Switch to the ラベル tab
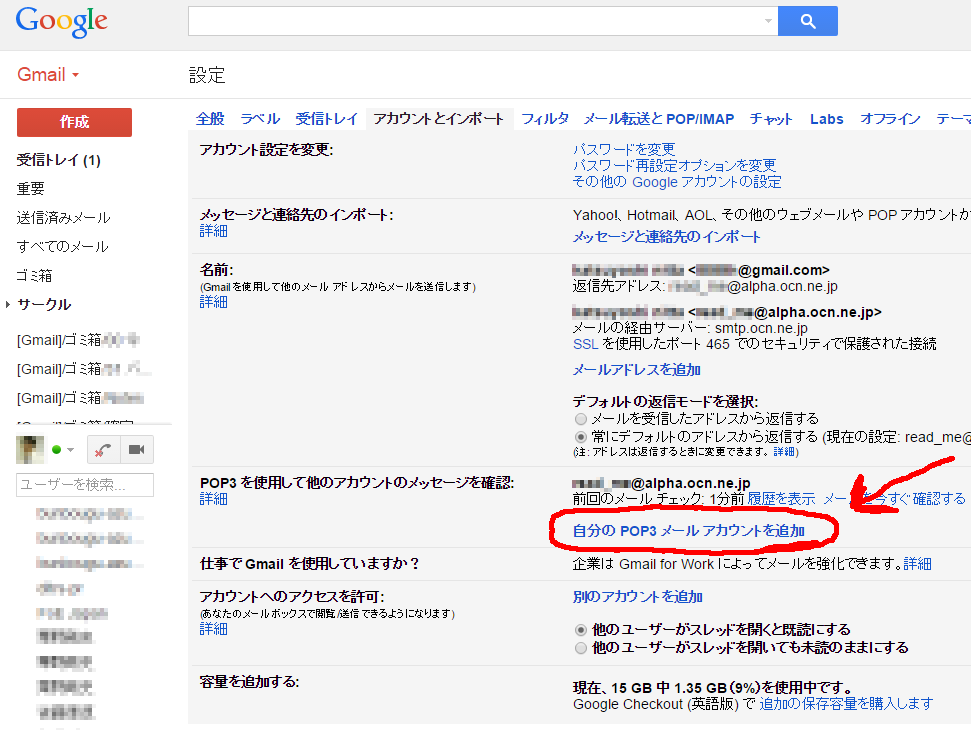 (x=260, y=118)
